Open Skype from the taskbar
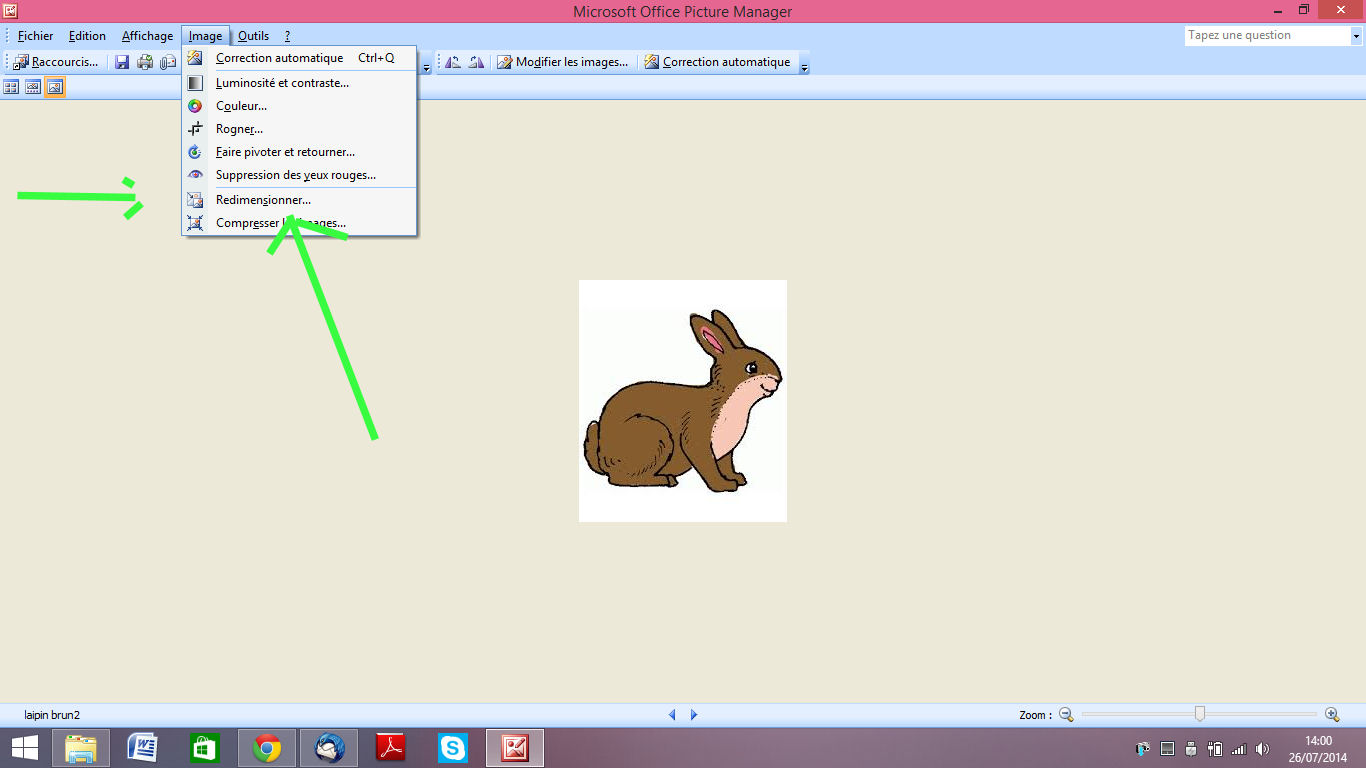Image resolution: width=1366 pixels, height=768 pixels. 453,748
